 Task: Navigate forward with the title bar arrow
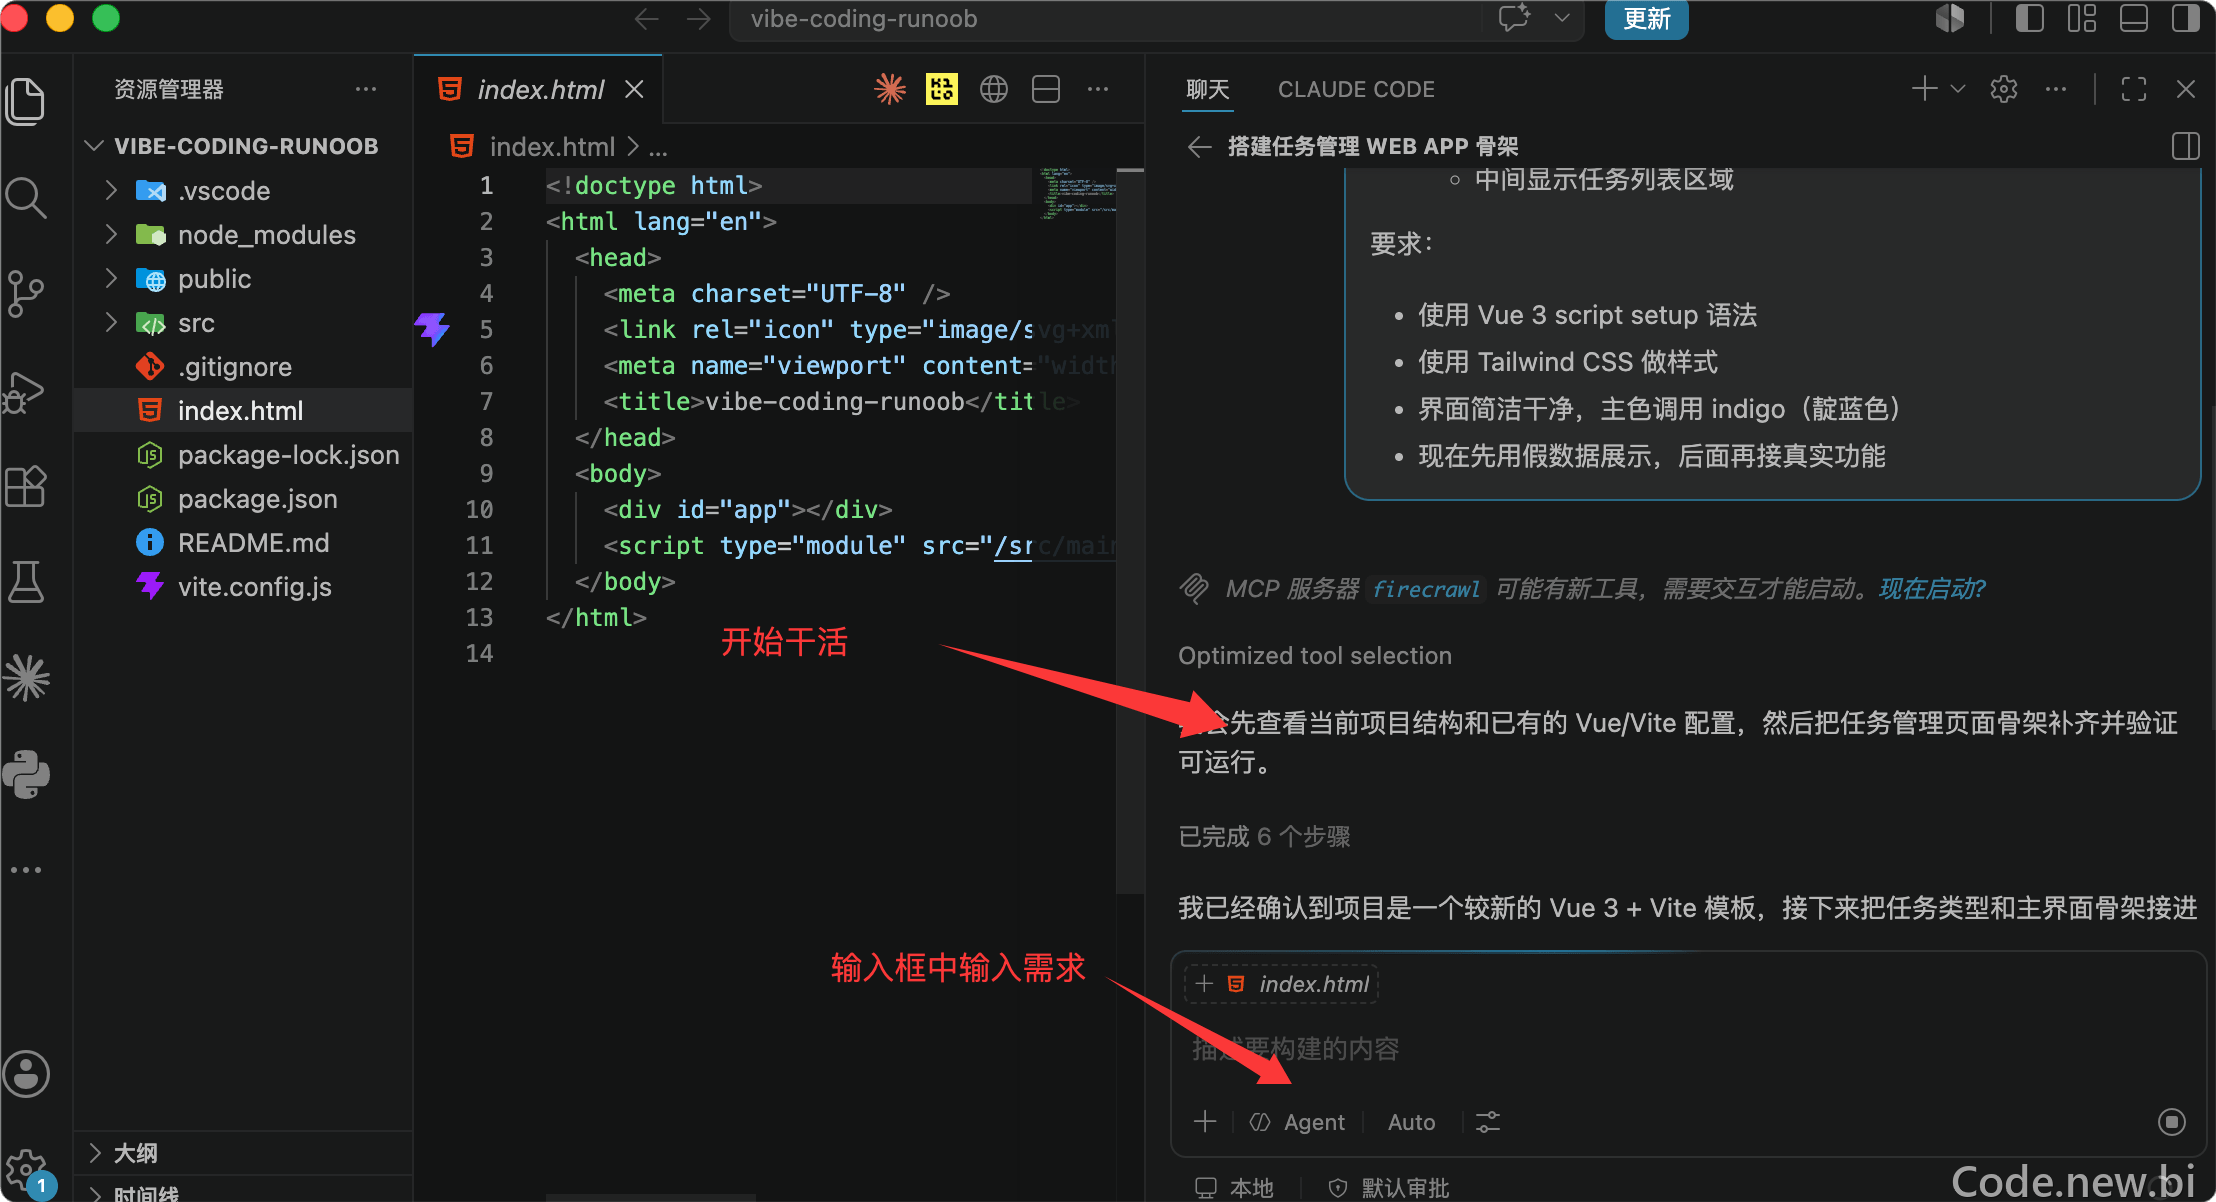tap(699, 19)
